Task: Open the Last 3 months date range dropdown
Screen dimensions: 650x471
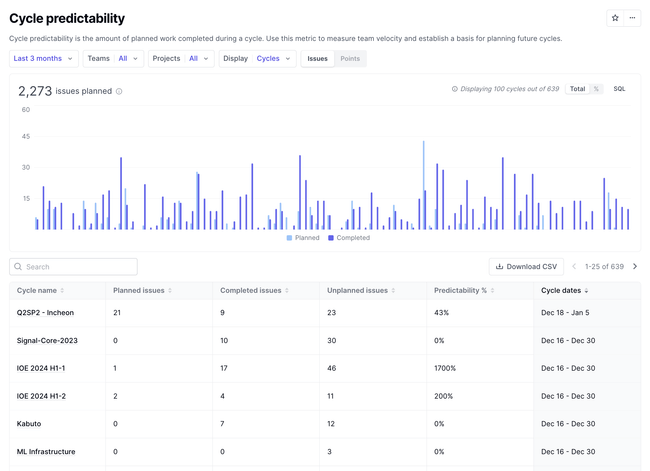Action: 43,58
